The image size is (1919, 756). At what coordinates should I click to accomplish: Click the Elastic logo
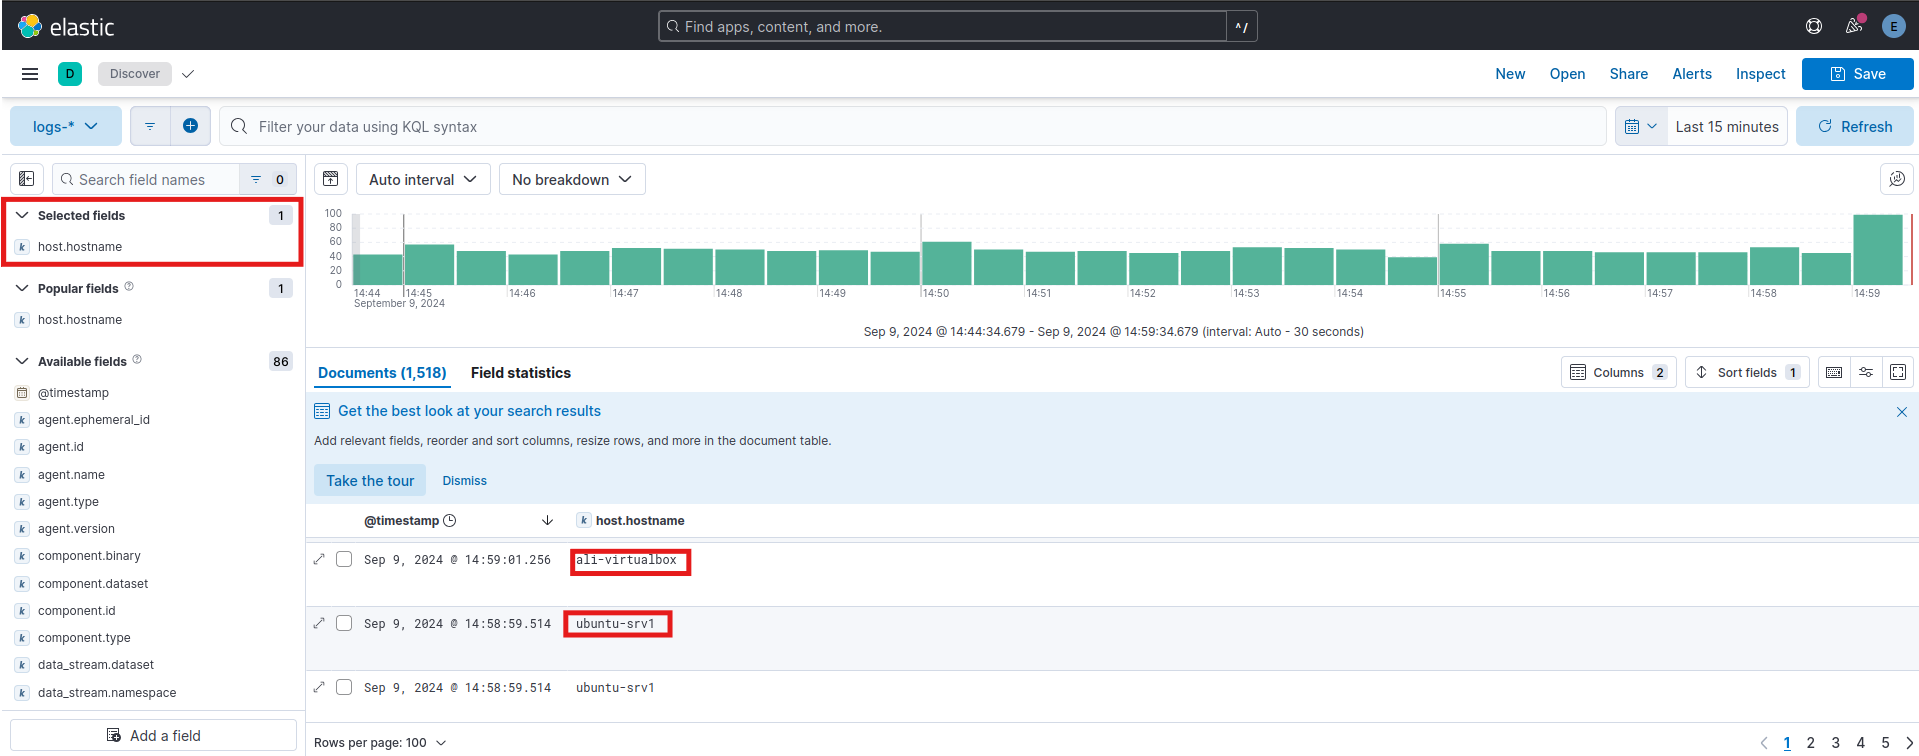pos(66,27)
